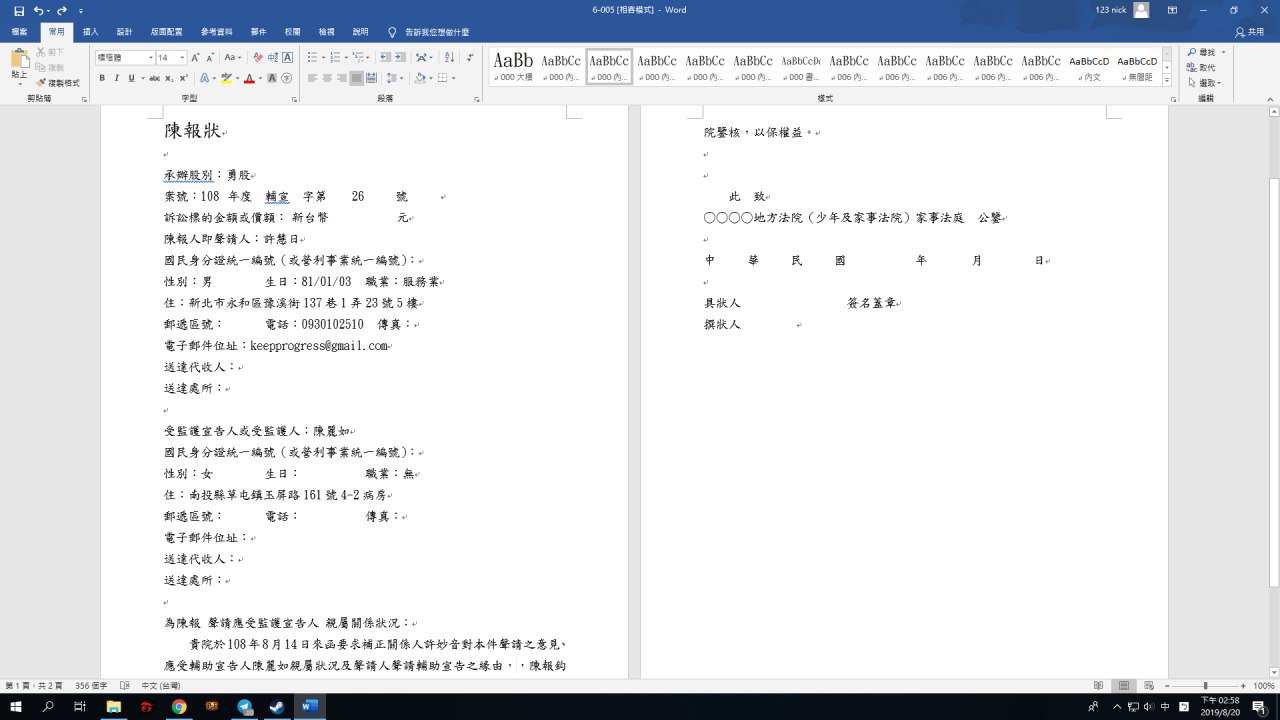This screenshot has width=1280, height=720.
Task: Click the zoom slider in status bar
Action: pos(1204,686)
